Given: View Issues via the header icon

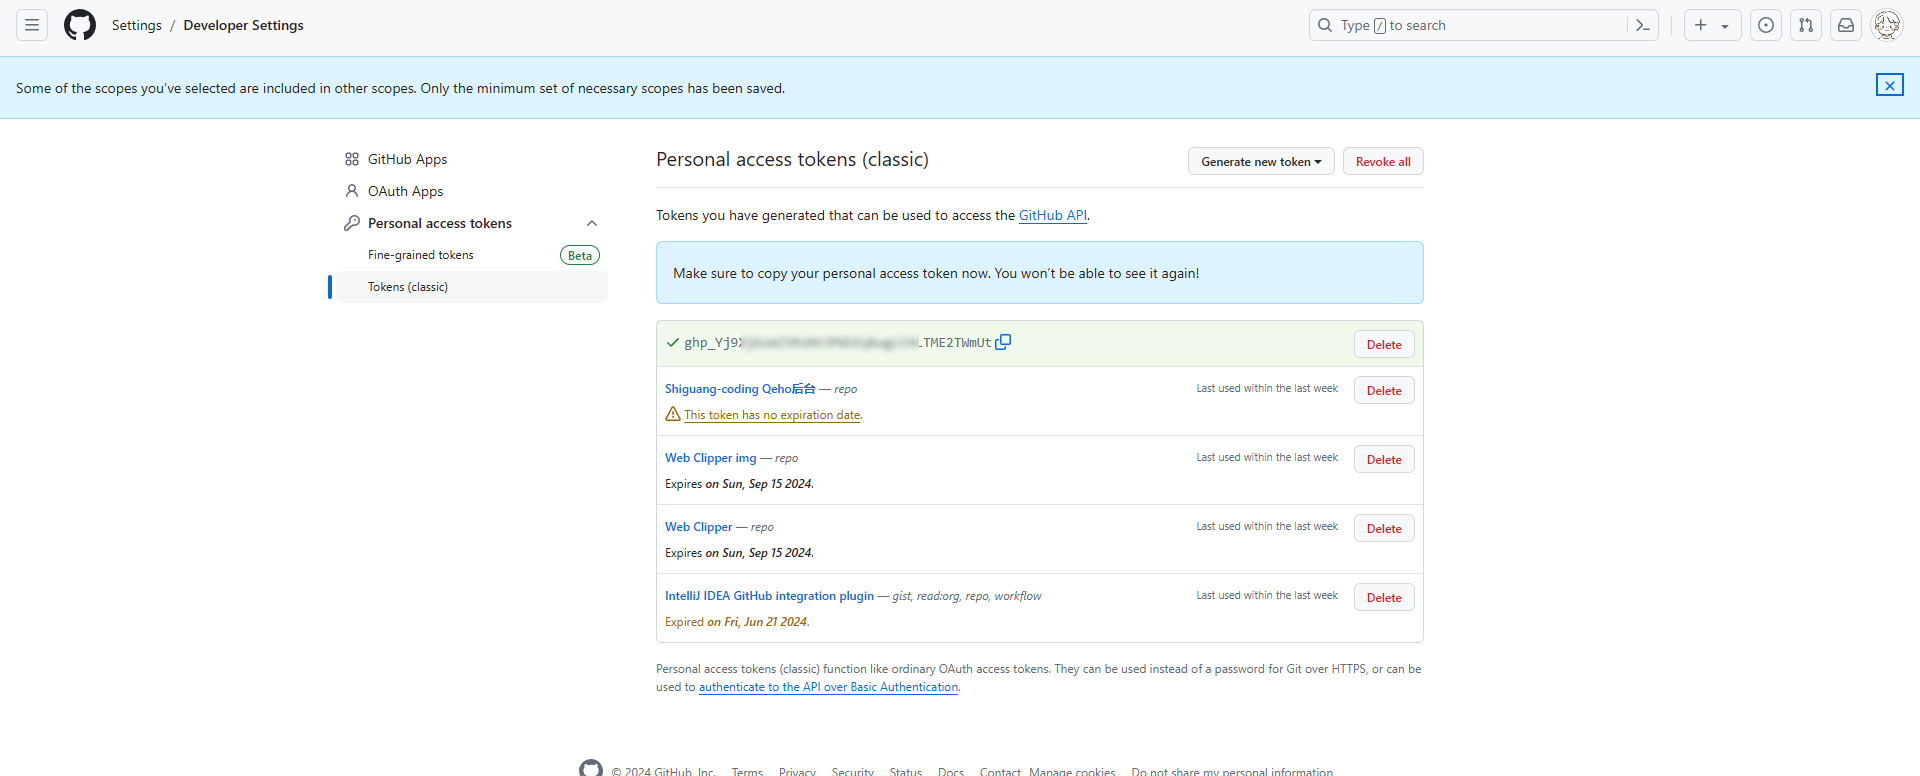Looking at the screenshot, I should 1766,25.
